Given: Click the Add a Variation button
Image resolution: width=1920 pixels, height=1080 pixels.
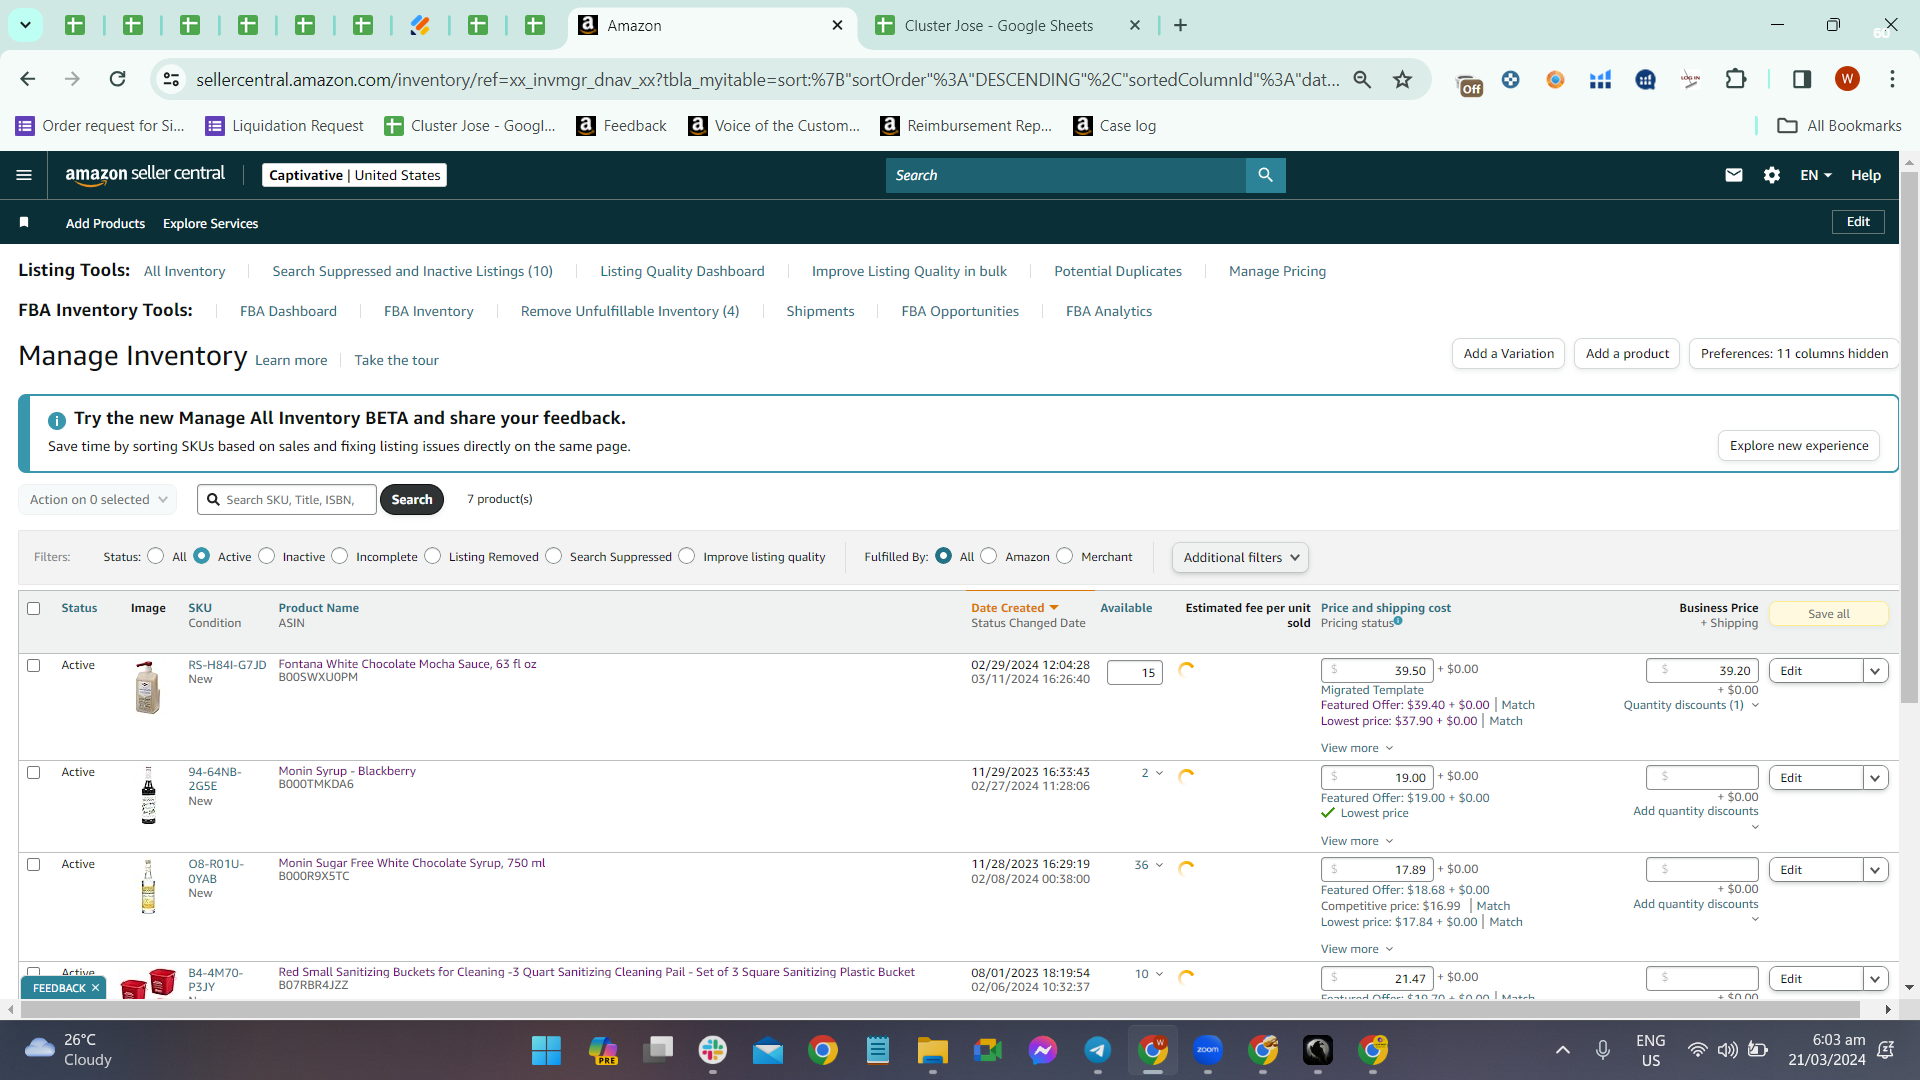Looking at the screenshot, I should pos(1508,354).
